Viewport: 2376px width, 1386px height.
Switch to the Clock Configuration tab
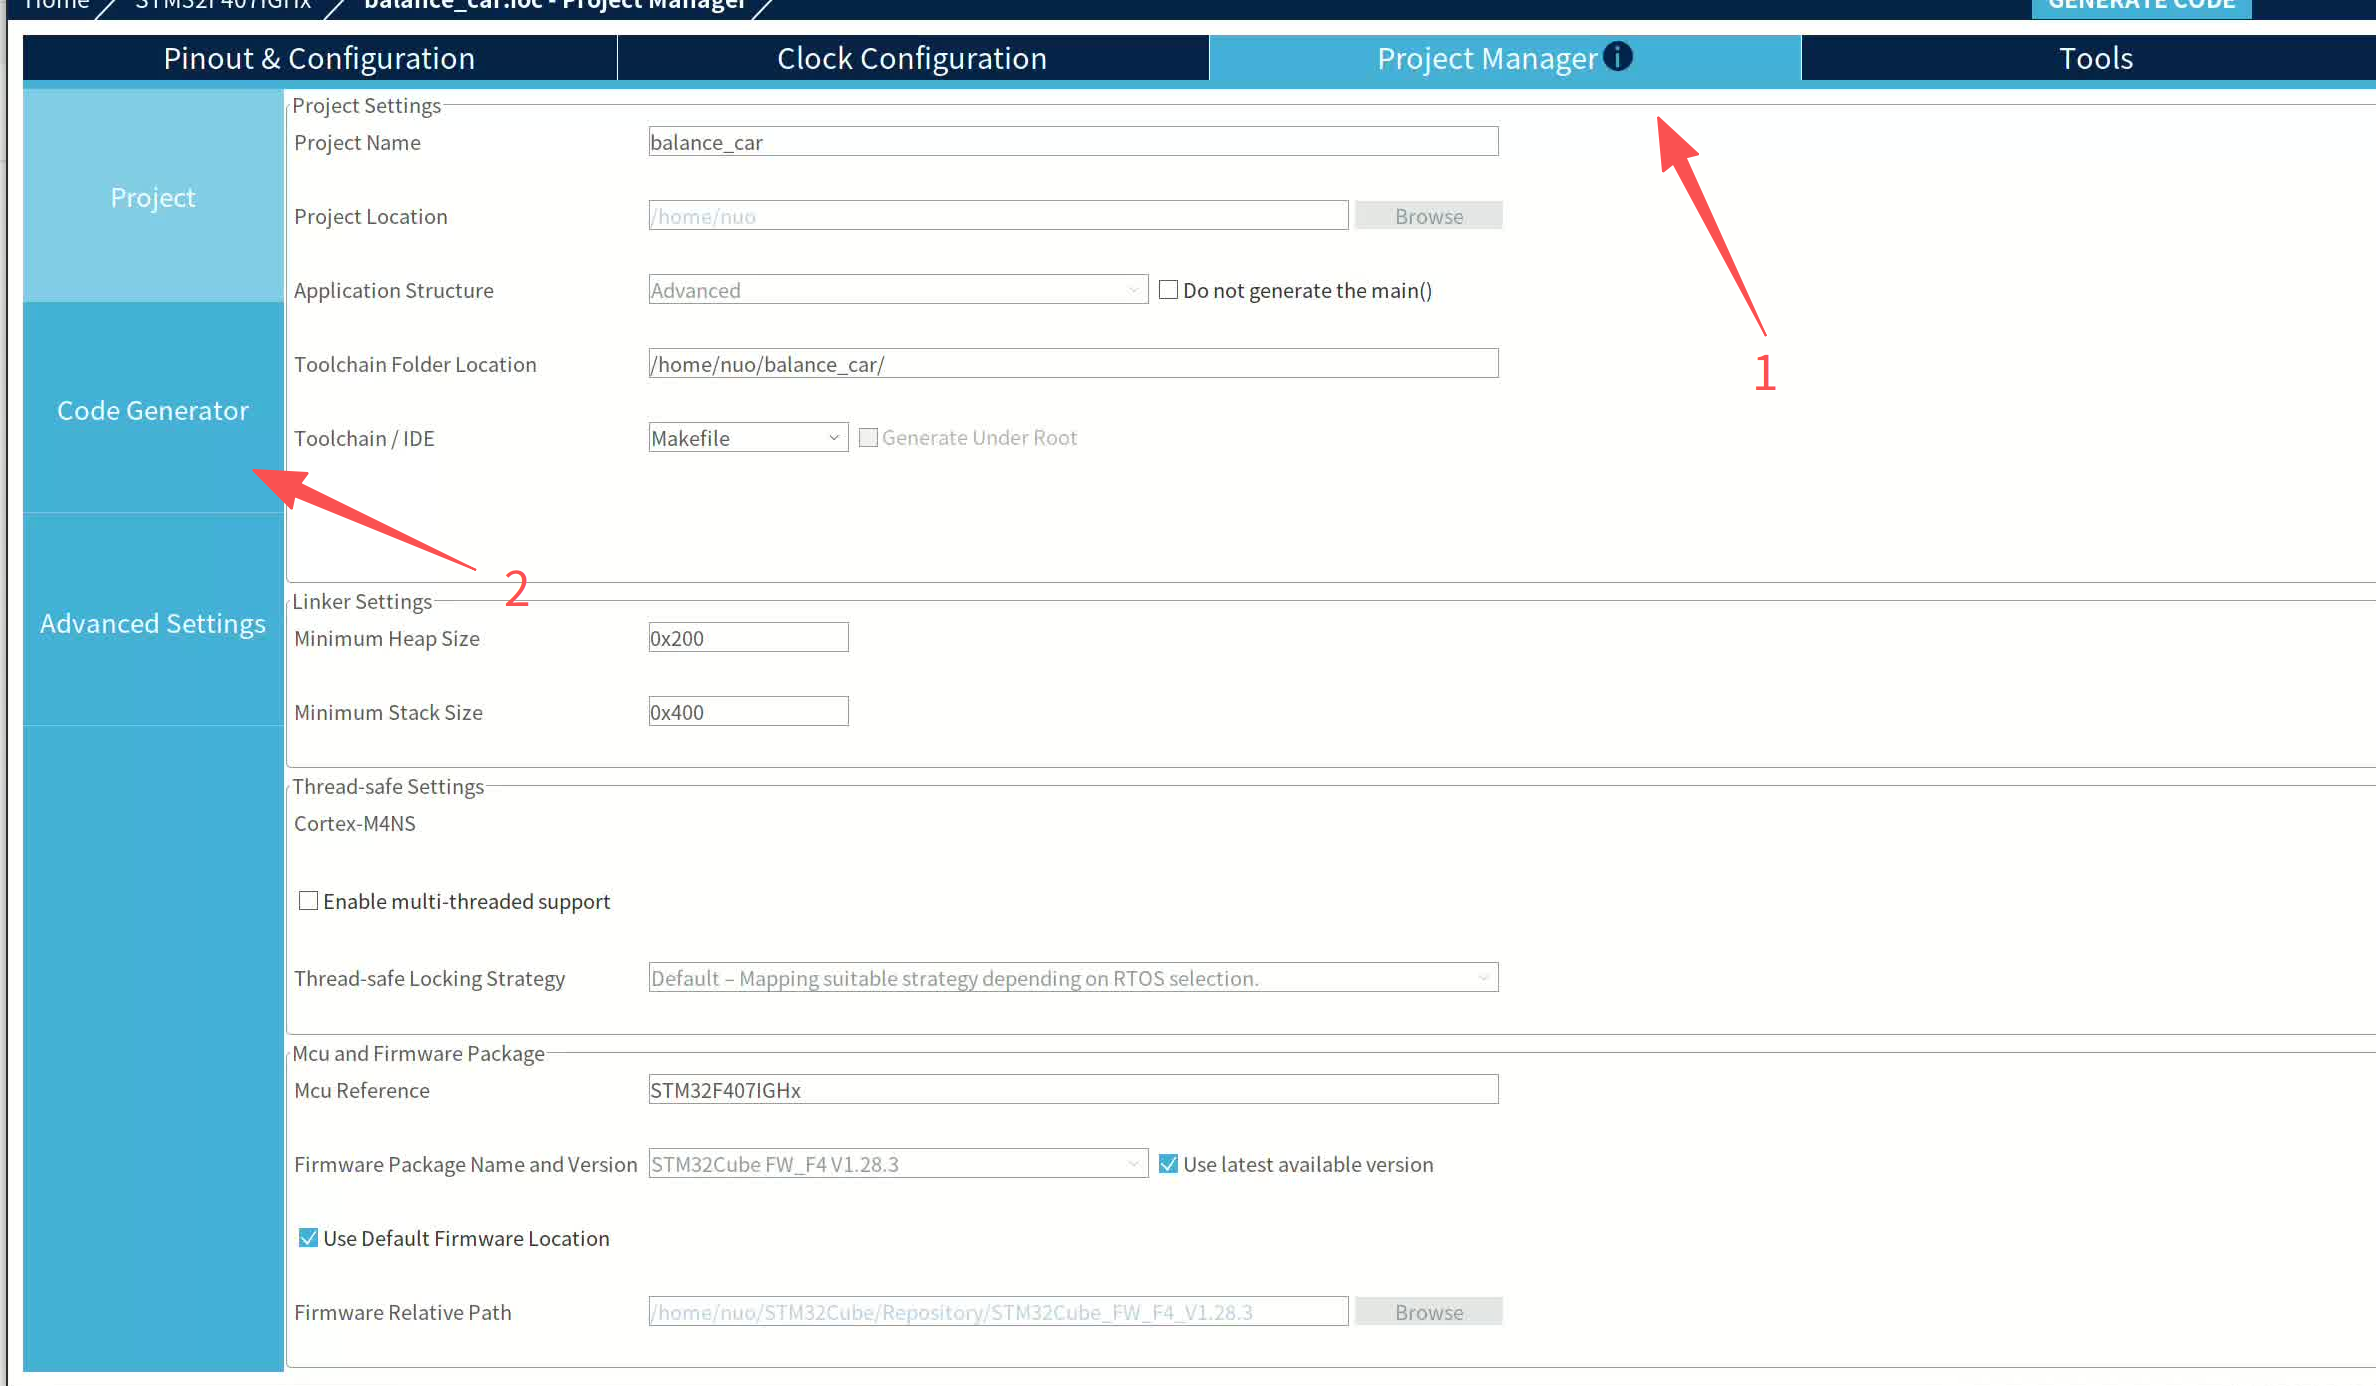pyautogui.click(x=912, y=58)
